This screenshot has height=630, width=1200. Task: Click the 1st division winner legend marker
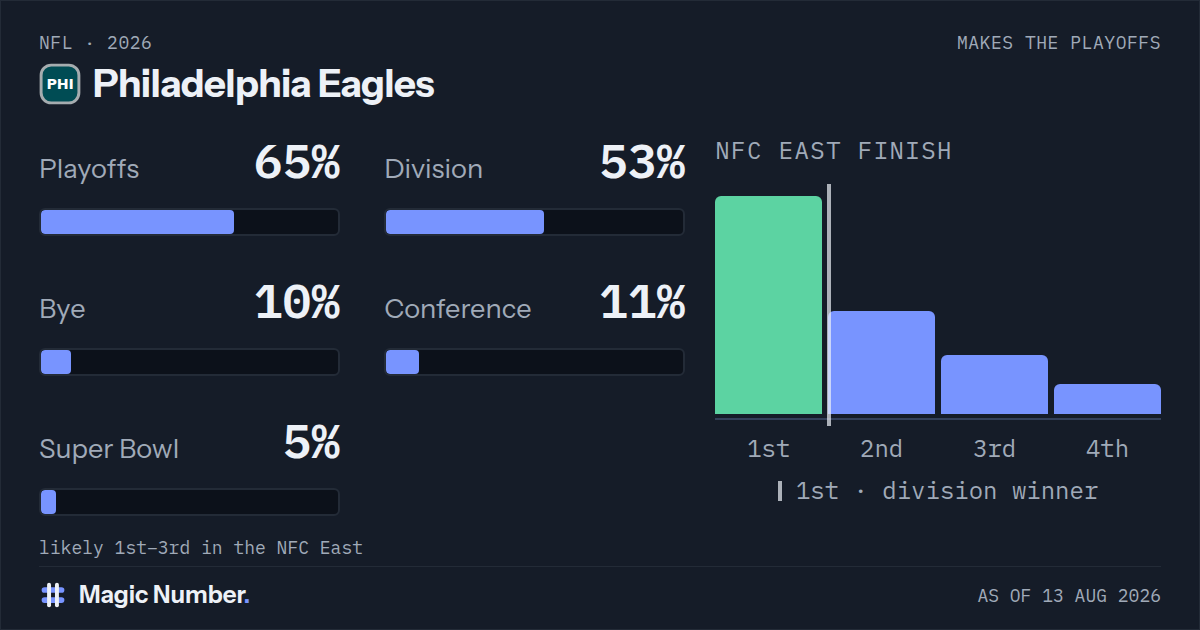point(780,491)
